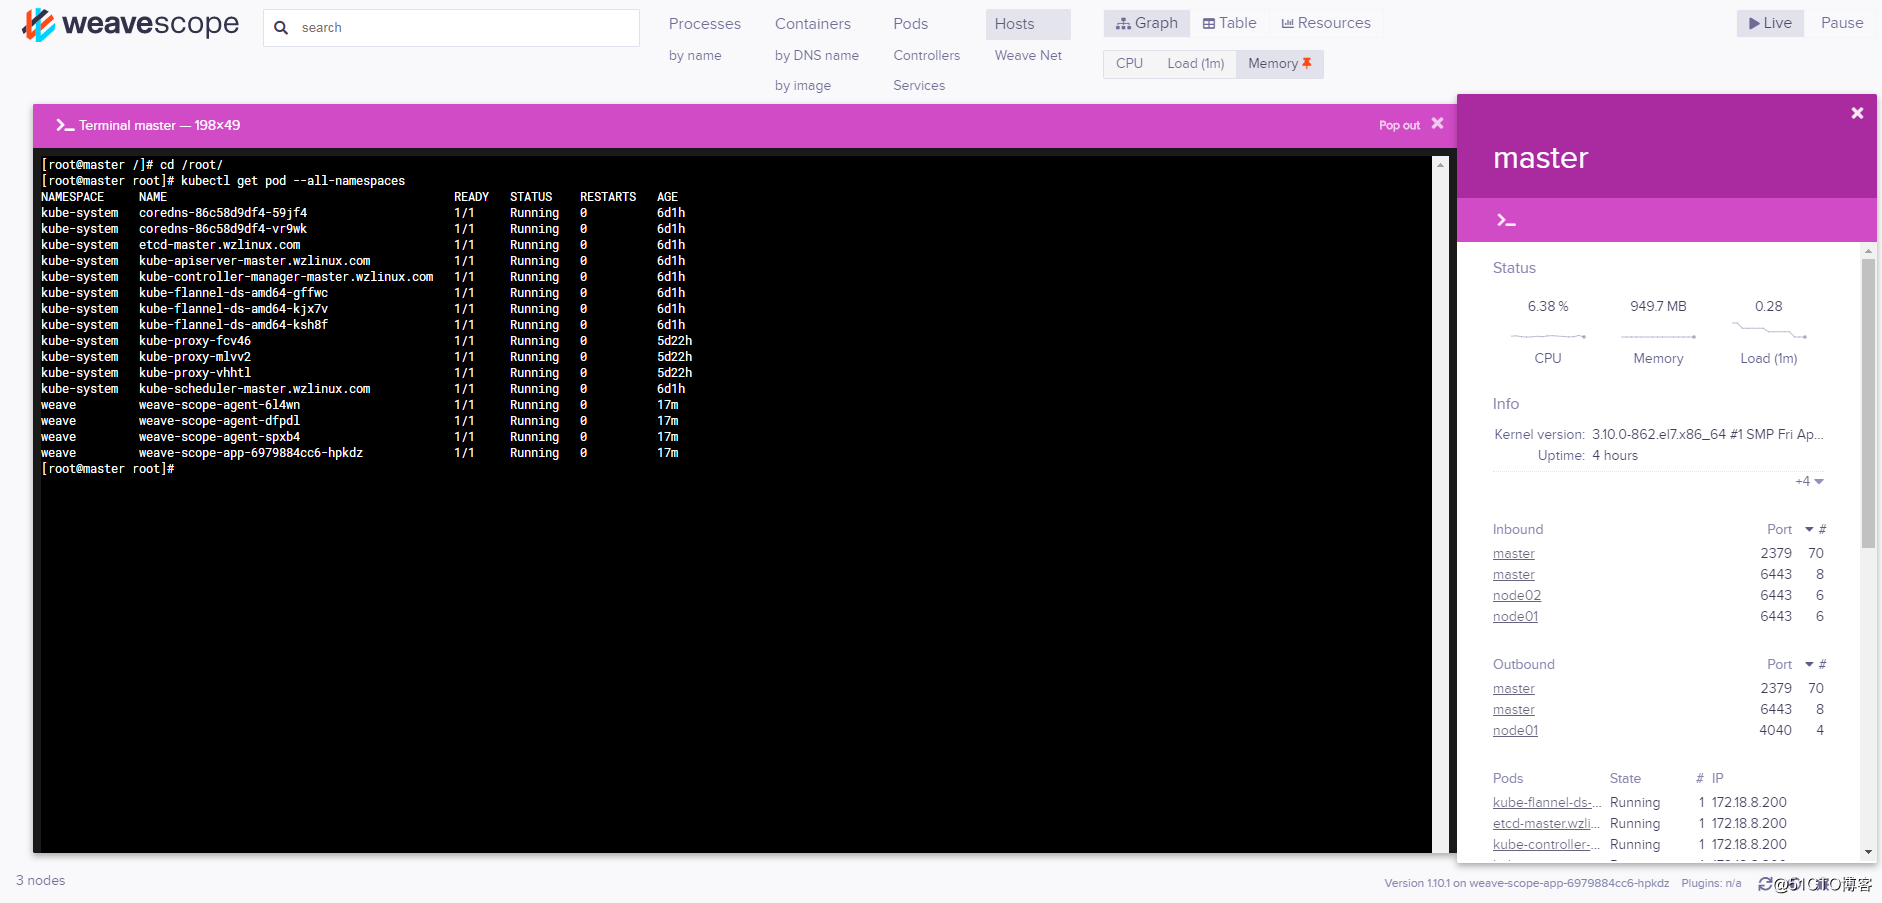Click the Weave Scope logo
1882x903 pixels.
130,24
